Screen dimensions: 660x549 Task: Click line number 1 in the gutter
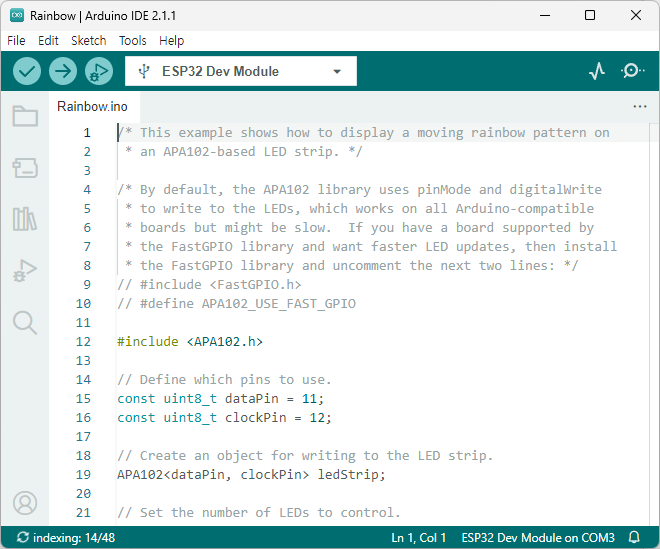point(87,133)
